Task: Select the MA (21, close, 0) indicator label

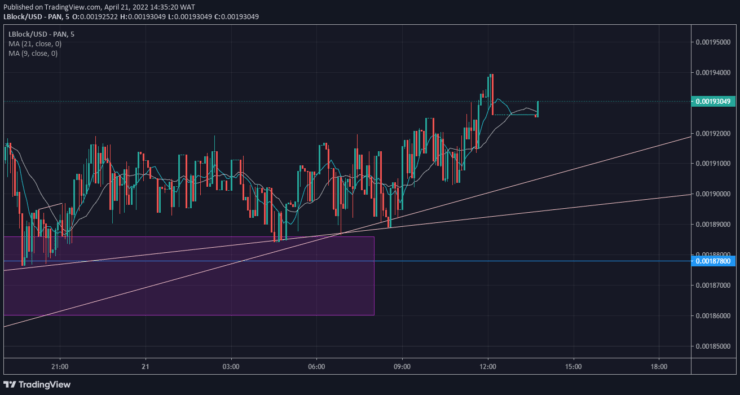Action: tap(35, 44)
